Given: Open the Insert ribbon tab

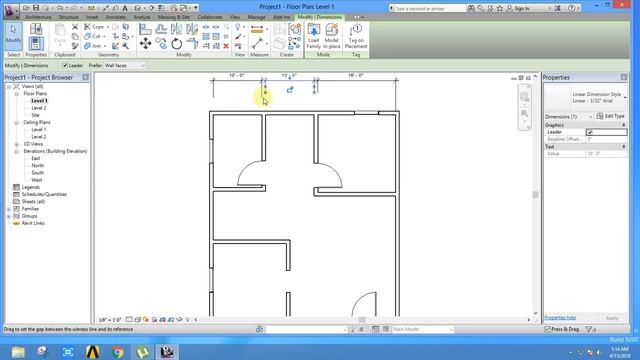Looking at the screenshot, I should 92,17.
